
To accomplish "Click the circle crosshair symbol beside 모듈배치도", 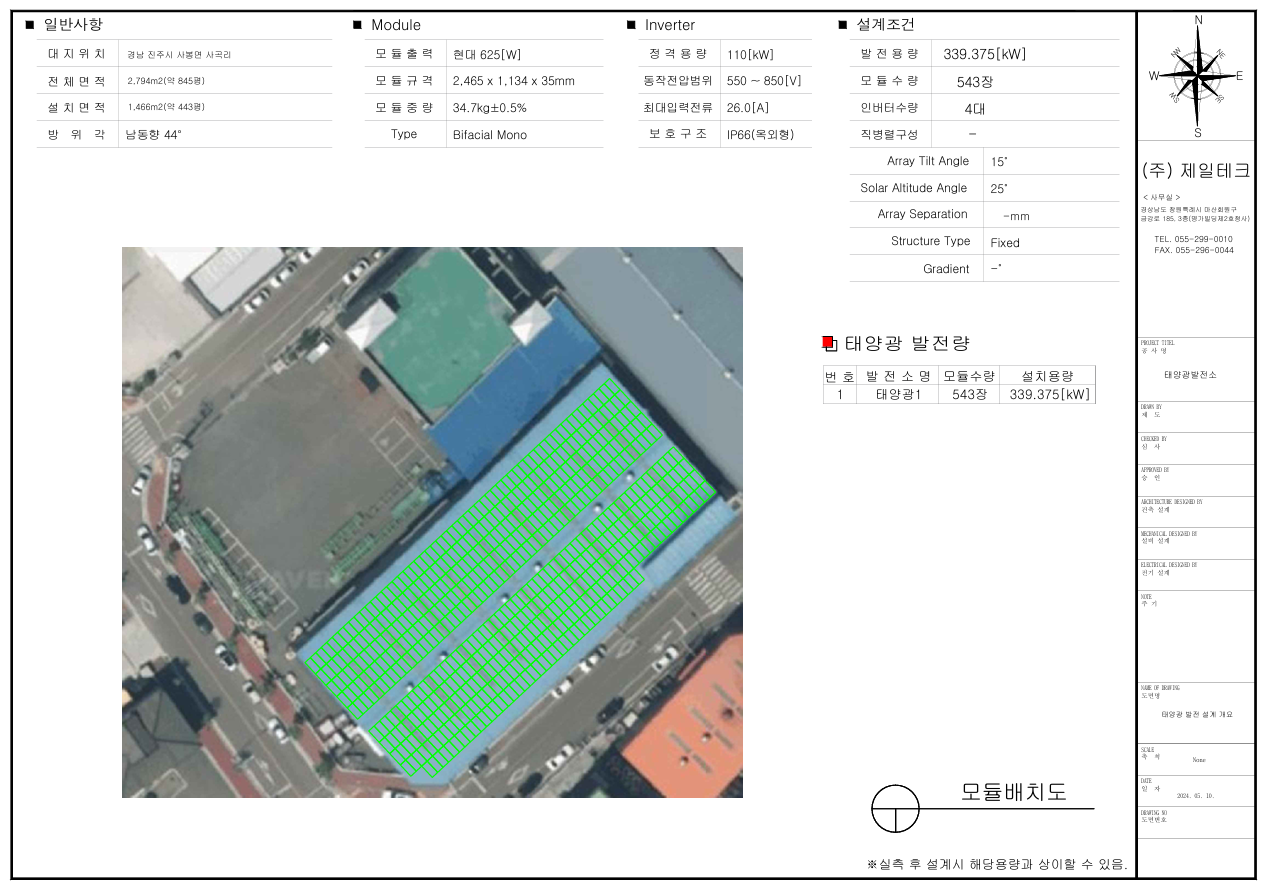I will pyautogui.click(x=895, y=808).
